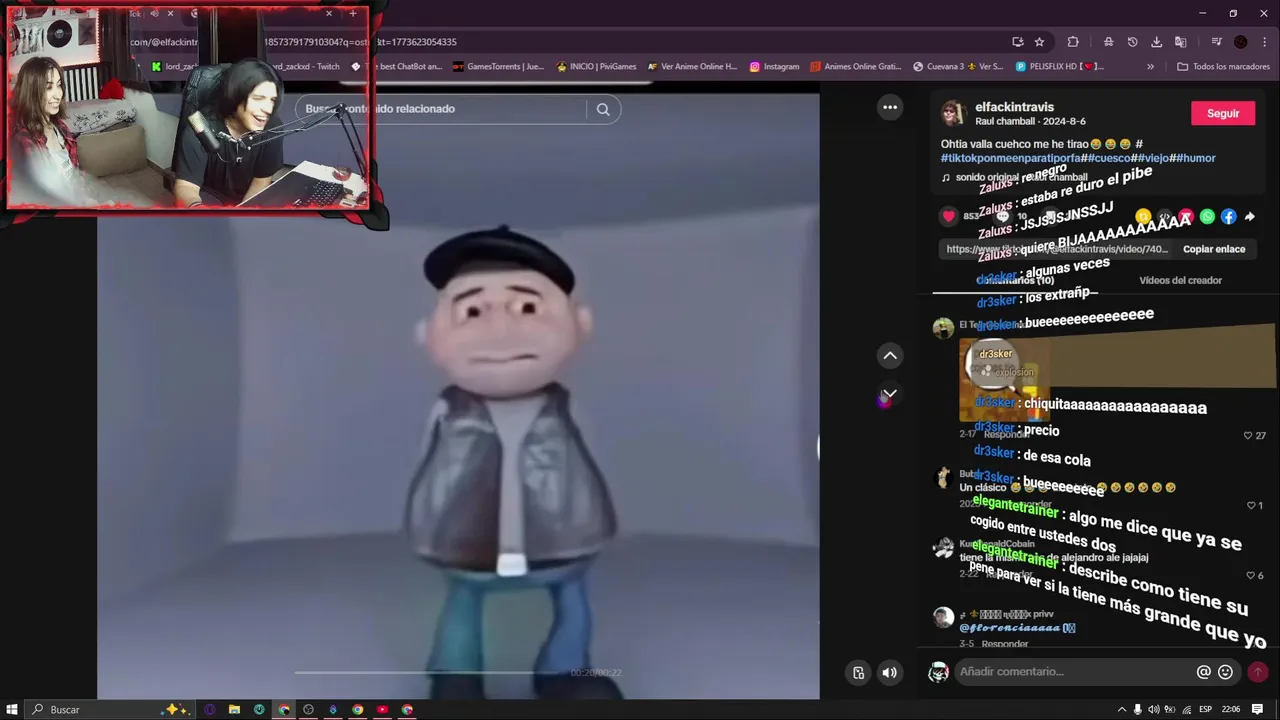This screenshot has height=720, width=1280.
Task: Follow elfackintravis with the Seguir button
Action: coord(1222,113)
